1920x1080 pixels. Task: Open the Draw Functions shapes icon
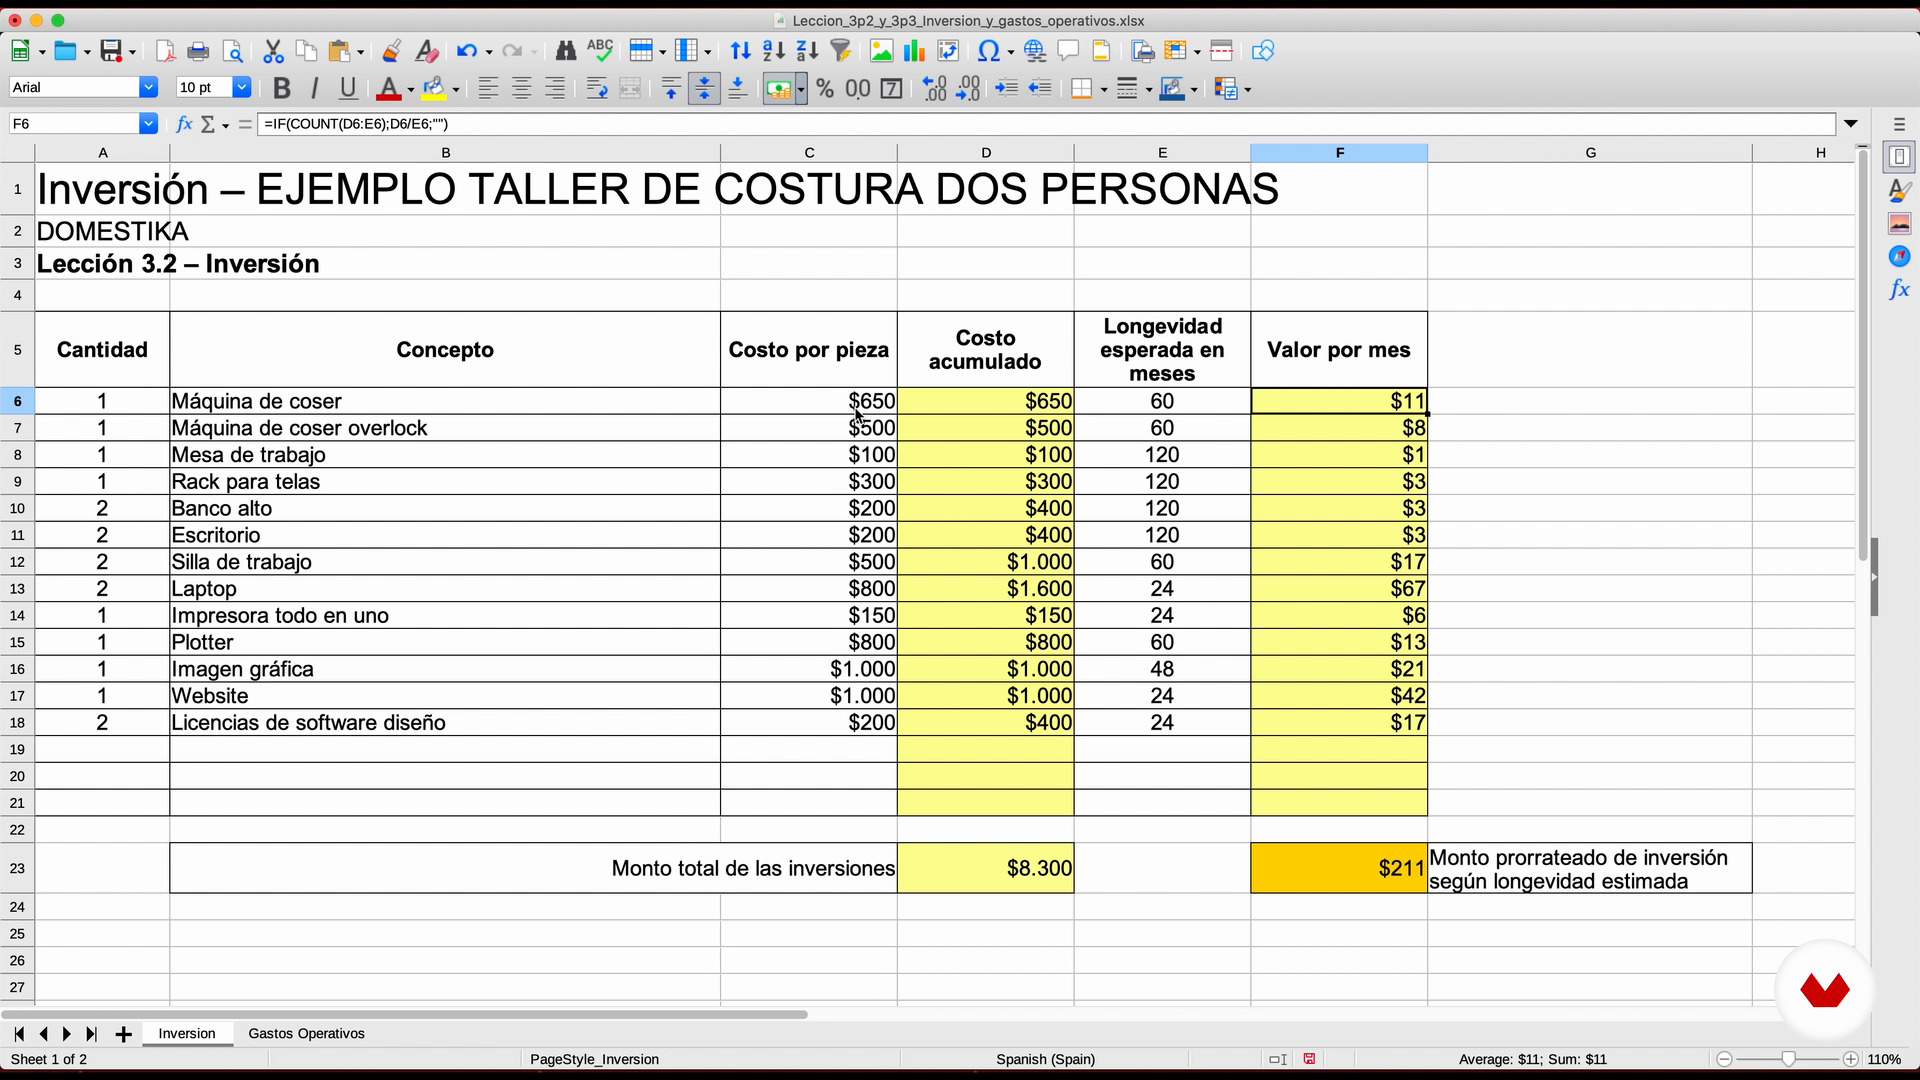(1263, 51)
